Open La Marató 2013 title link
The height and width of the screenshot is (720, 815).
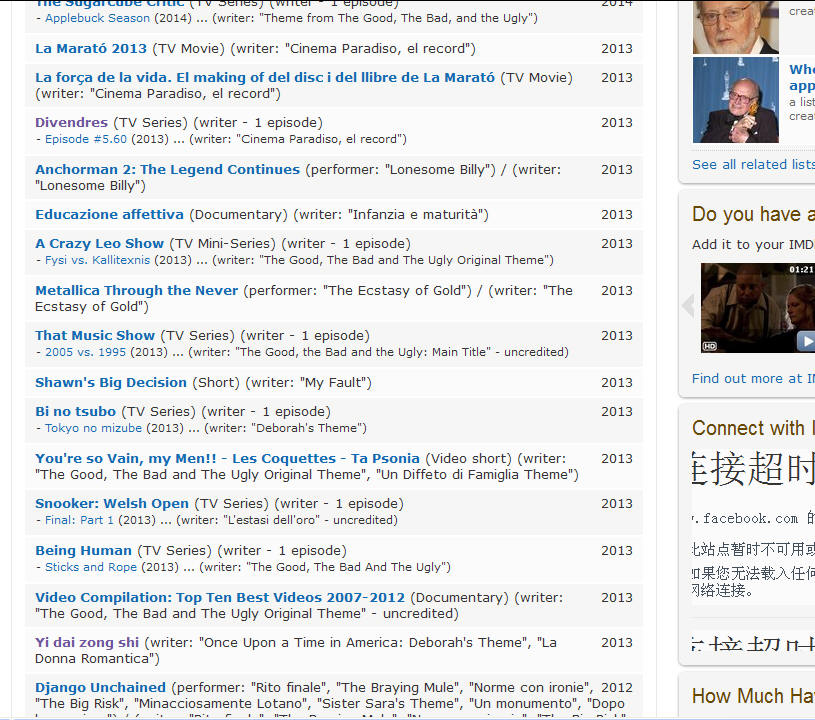tap(91, 48)
